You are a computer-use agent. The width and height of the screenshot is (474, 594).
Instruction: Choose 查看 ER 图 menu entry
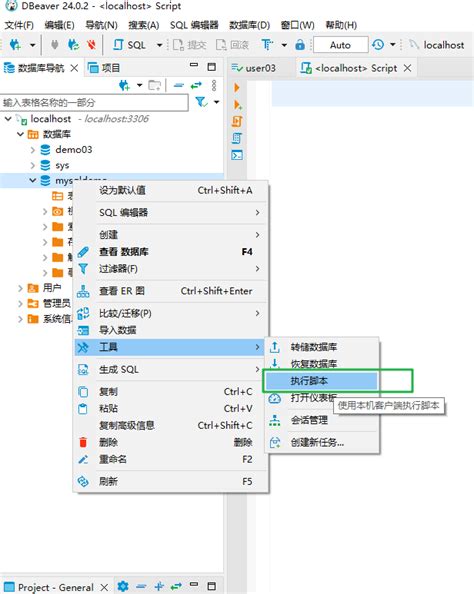[x=171, y=291]
